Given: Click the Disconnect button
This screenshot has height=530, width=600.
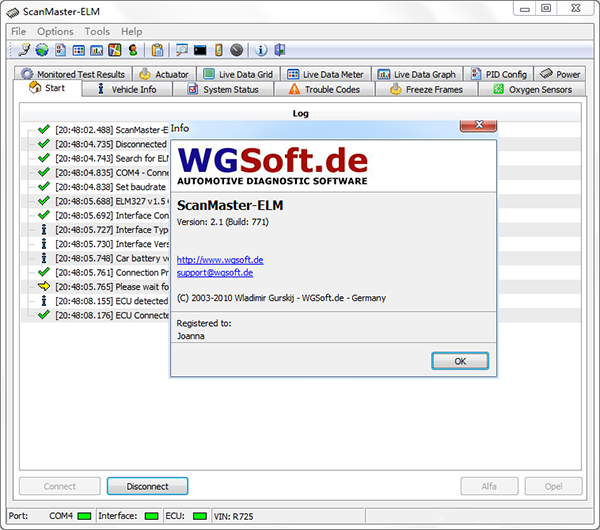Looking at the screenshot, I should pos(147,486).
